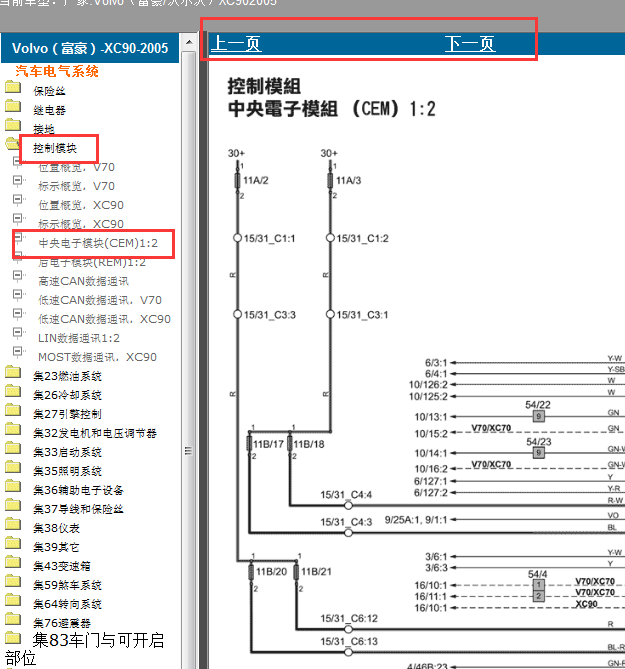Expand 集33启动系统 section
Screen dimensions: 625x669
[x=67, y=452]
